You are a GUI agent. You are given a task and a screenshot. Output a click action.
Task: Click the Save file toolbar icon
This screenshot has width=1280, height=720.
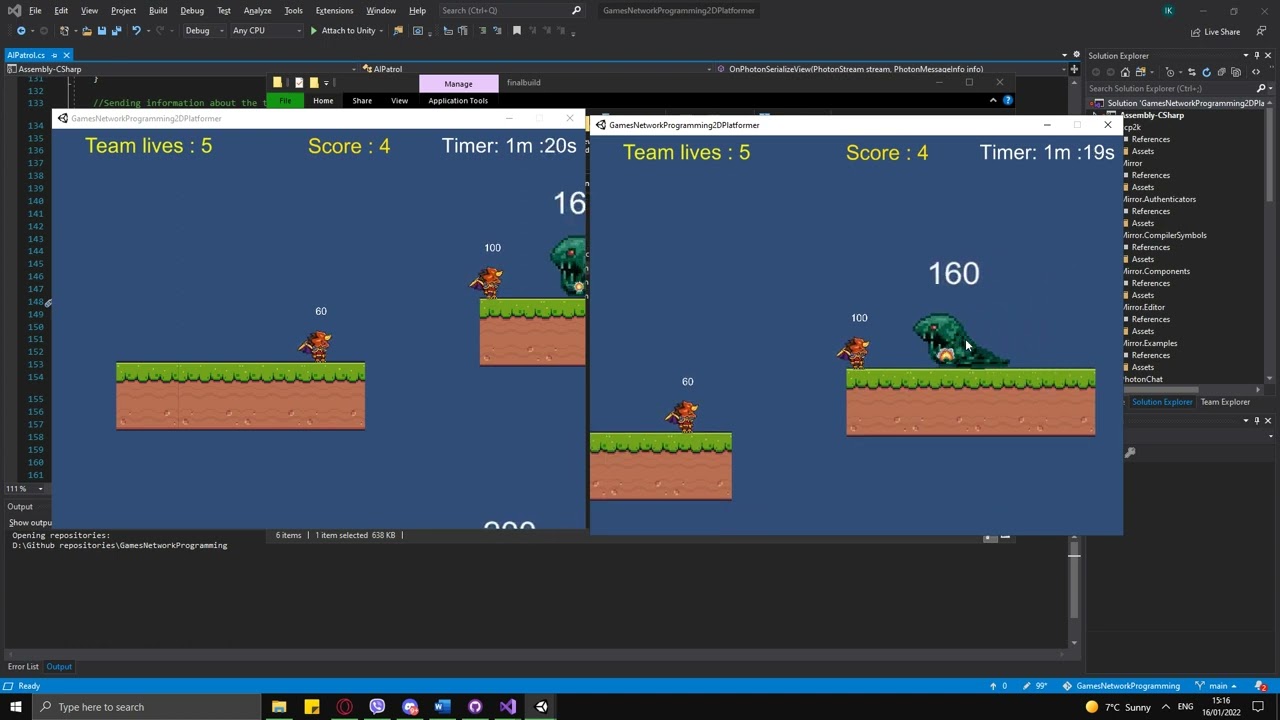point(101,31)
